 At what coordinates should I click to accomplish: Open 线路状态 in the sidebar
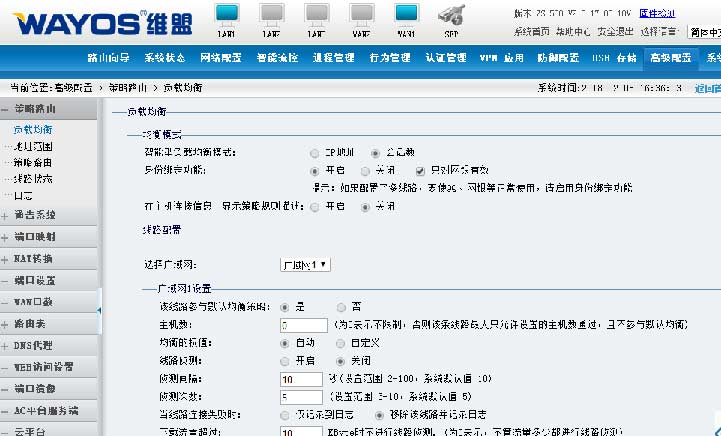click(x=33, y=178)
